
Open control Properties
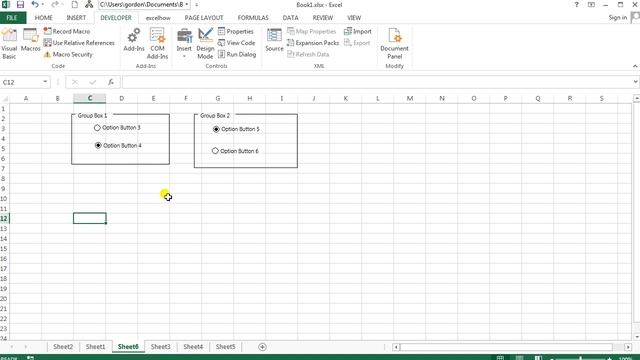[236, 31]
